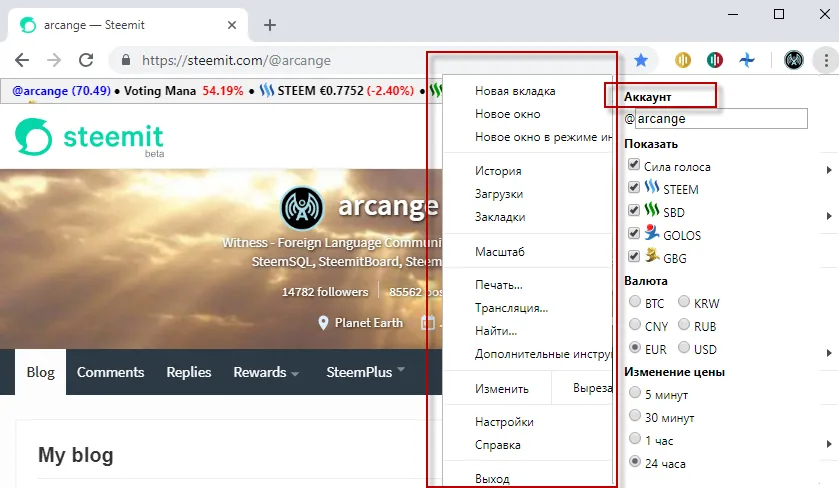Image resolution: width=839 pixels, height=488 pixels.
Task: Open the Chrome three-dot menu
Action: point(826,60)
